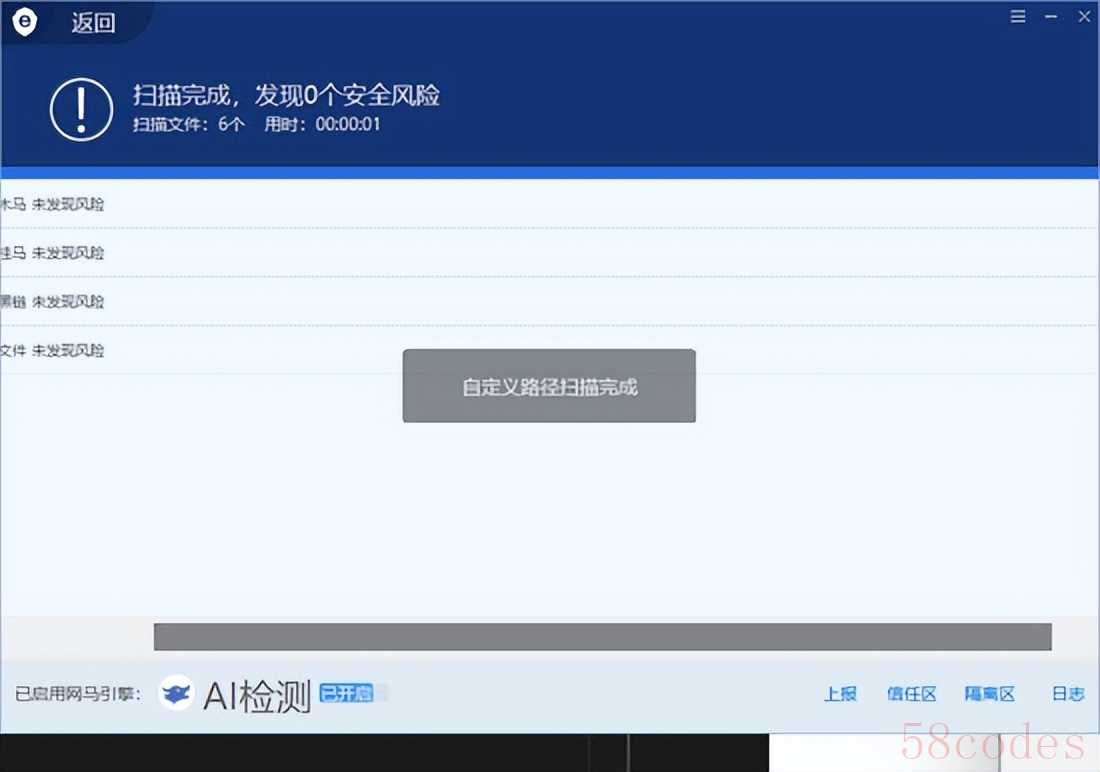Screen dimensions: 1100x772
Task: Select the 文件 未发现风险 row
Action: 549,350
